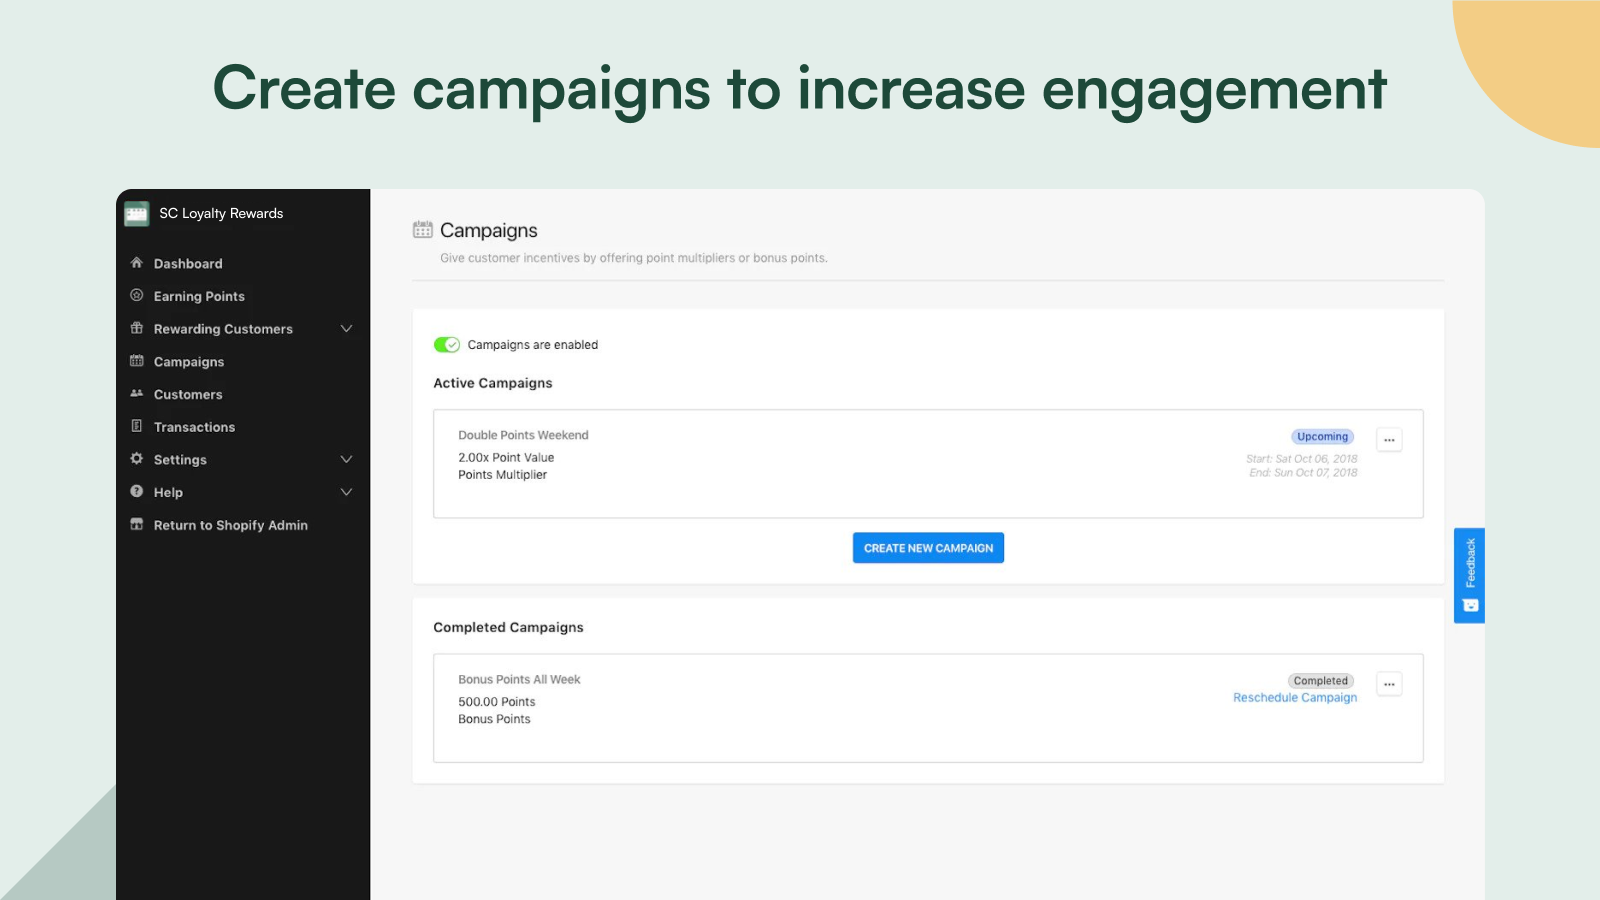Click the Rewarding Customers gift icon
Viewport: 1600px width, 900px height.
point(137,328)
